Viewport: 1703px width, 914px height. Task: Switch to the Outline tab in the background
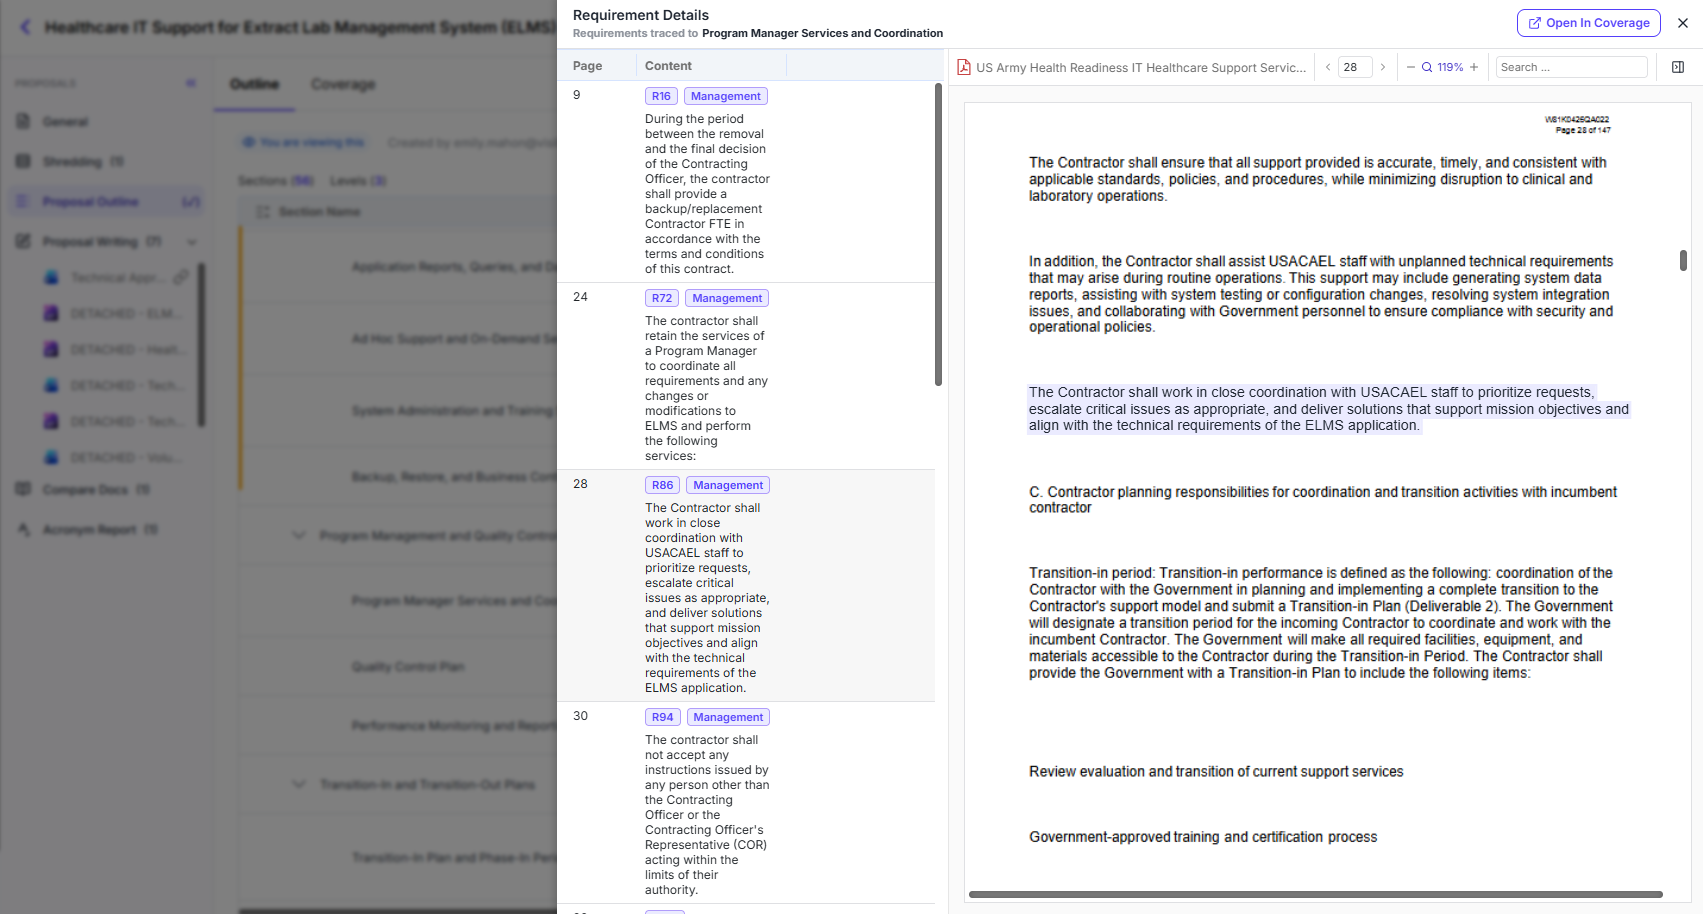254,84
